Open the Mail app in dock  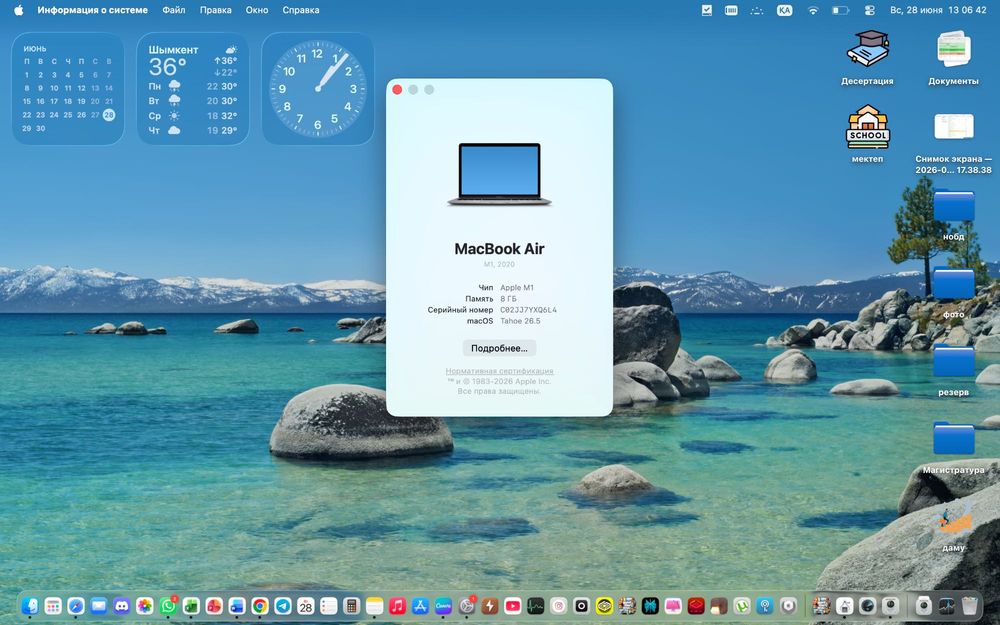[99, 605]
